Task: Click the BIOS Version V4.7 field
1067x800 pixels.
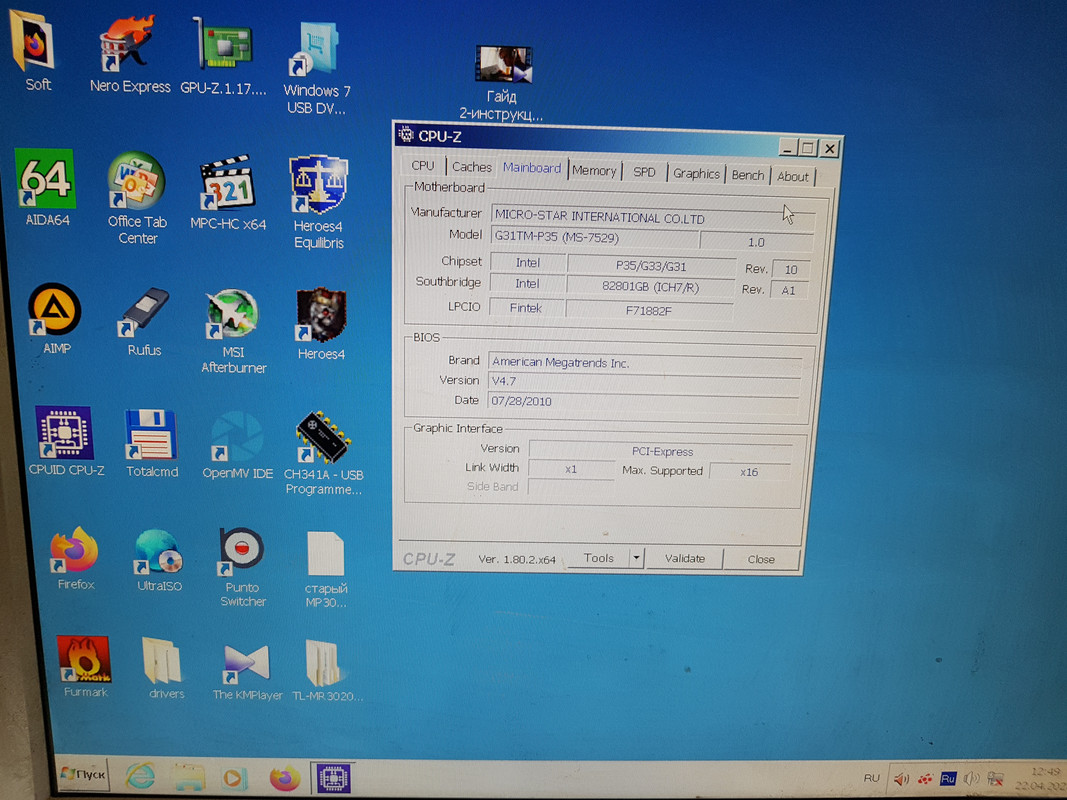Action: coord(644,382)
